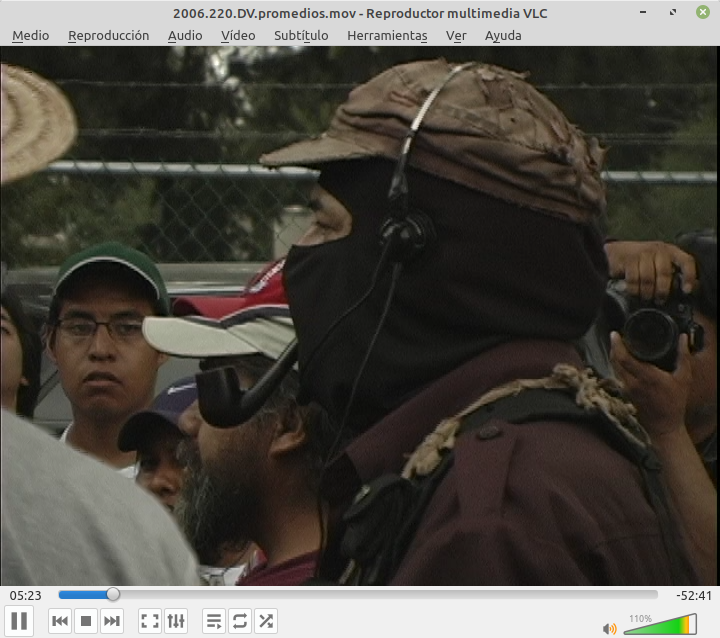Viewport: 720px width, 638px height.
Task: Pause the video playback
Action: (x=20, y=621)
